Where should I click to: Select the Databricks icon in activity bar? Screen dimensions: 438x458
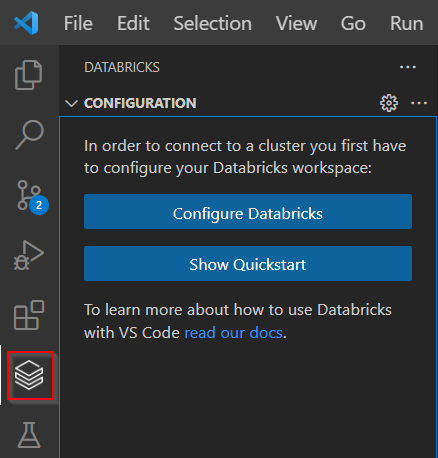(29, 375)
